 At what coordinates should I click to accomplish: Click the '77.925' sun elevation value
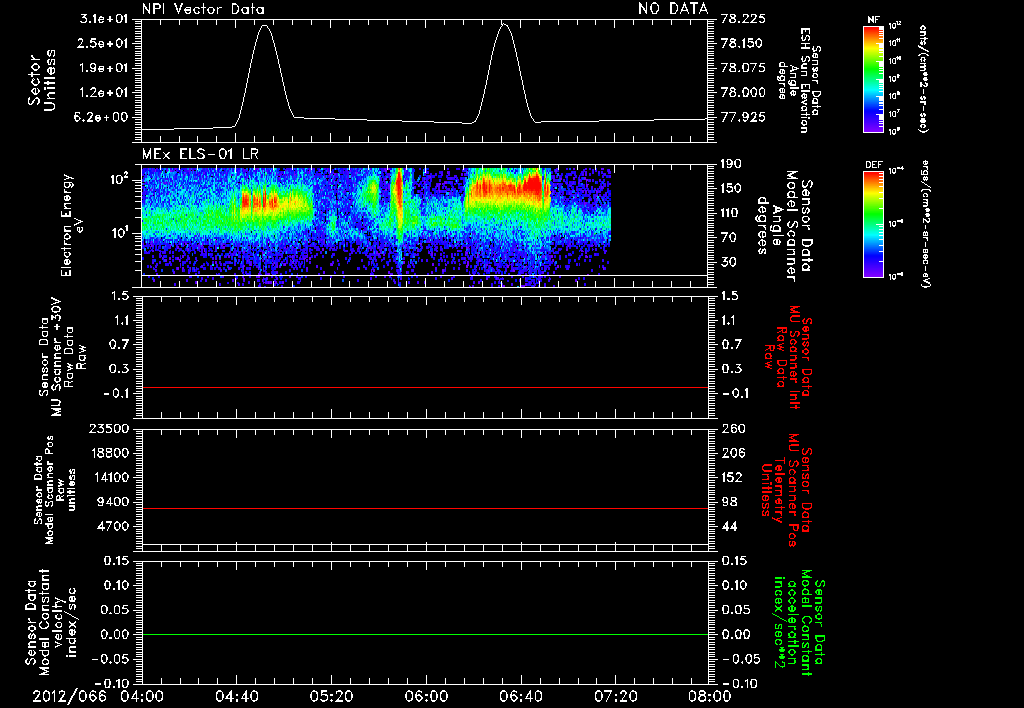[743, 118]
